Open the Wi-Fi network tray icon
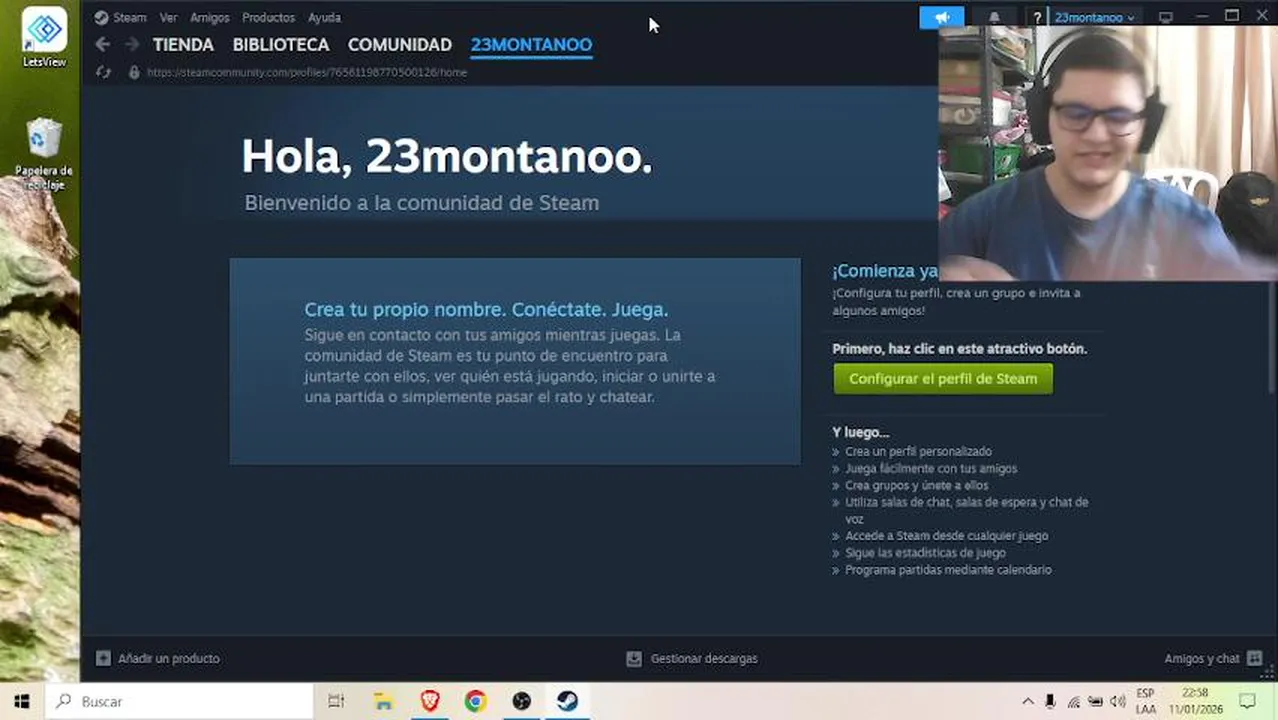Image resolution: width=1278 pixels, height=720 pixels. coord(1074,702)
